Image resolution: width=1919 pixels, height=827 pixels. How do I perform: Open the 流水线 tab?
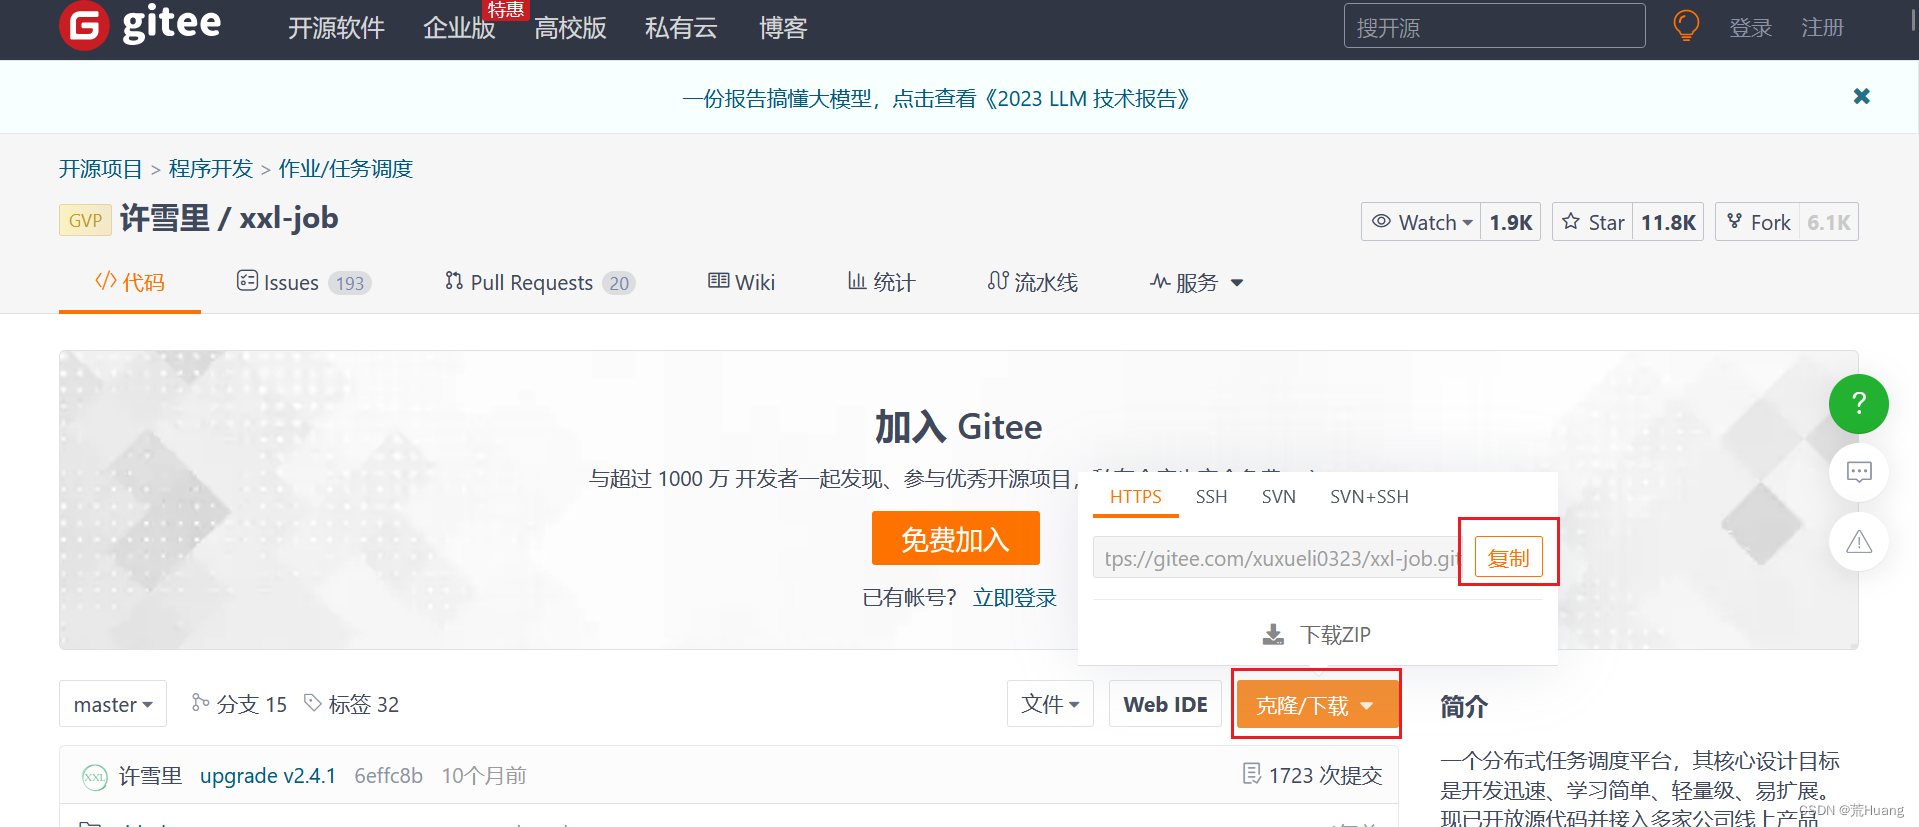pyautogui.click(x=1032, y=282)
